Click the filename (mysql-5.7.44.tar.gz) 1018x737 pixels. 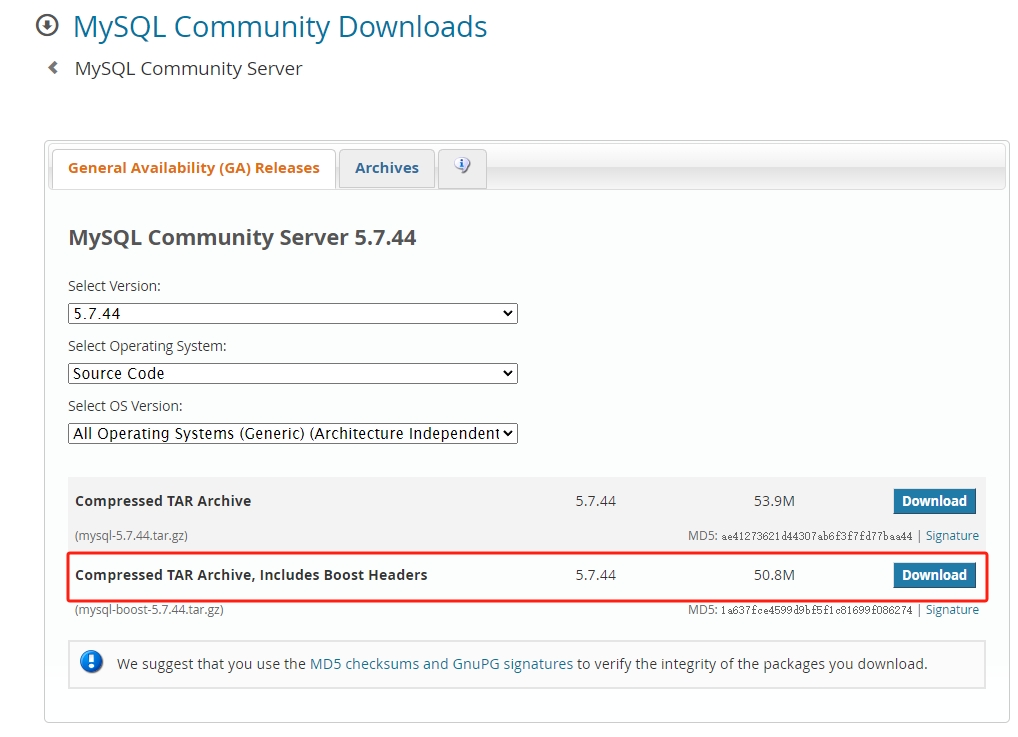coord(131,536)
